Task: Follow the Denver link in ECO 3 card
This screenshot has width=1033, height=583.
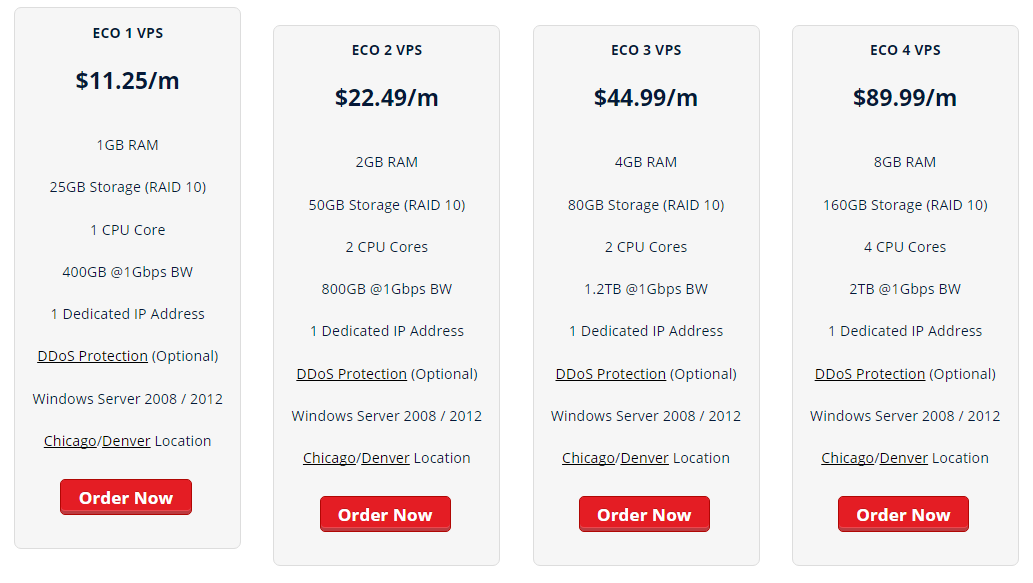Action: pyautogui.click(x=644, y=458)
